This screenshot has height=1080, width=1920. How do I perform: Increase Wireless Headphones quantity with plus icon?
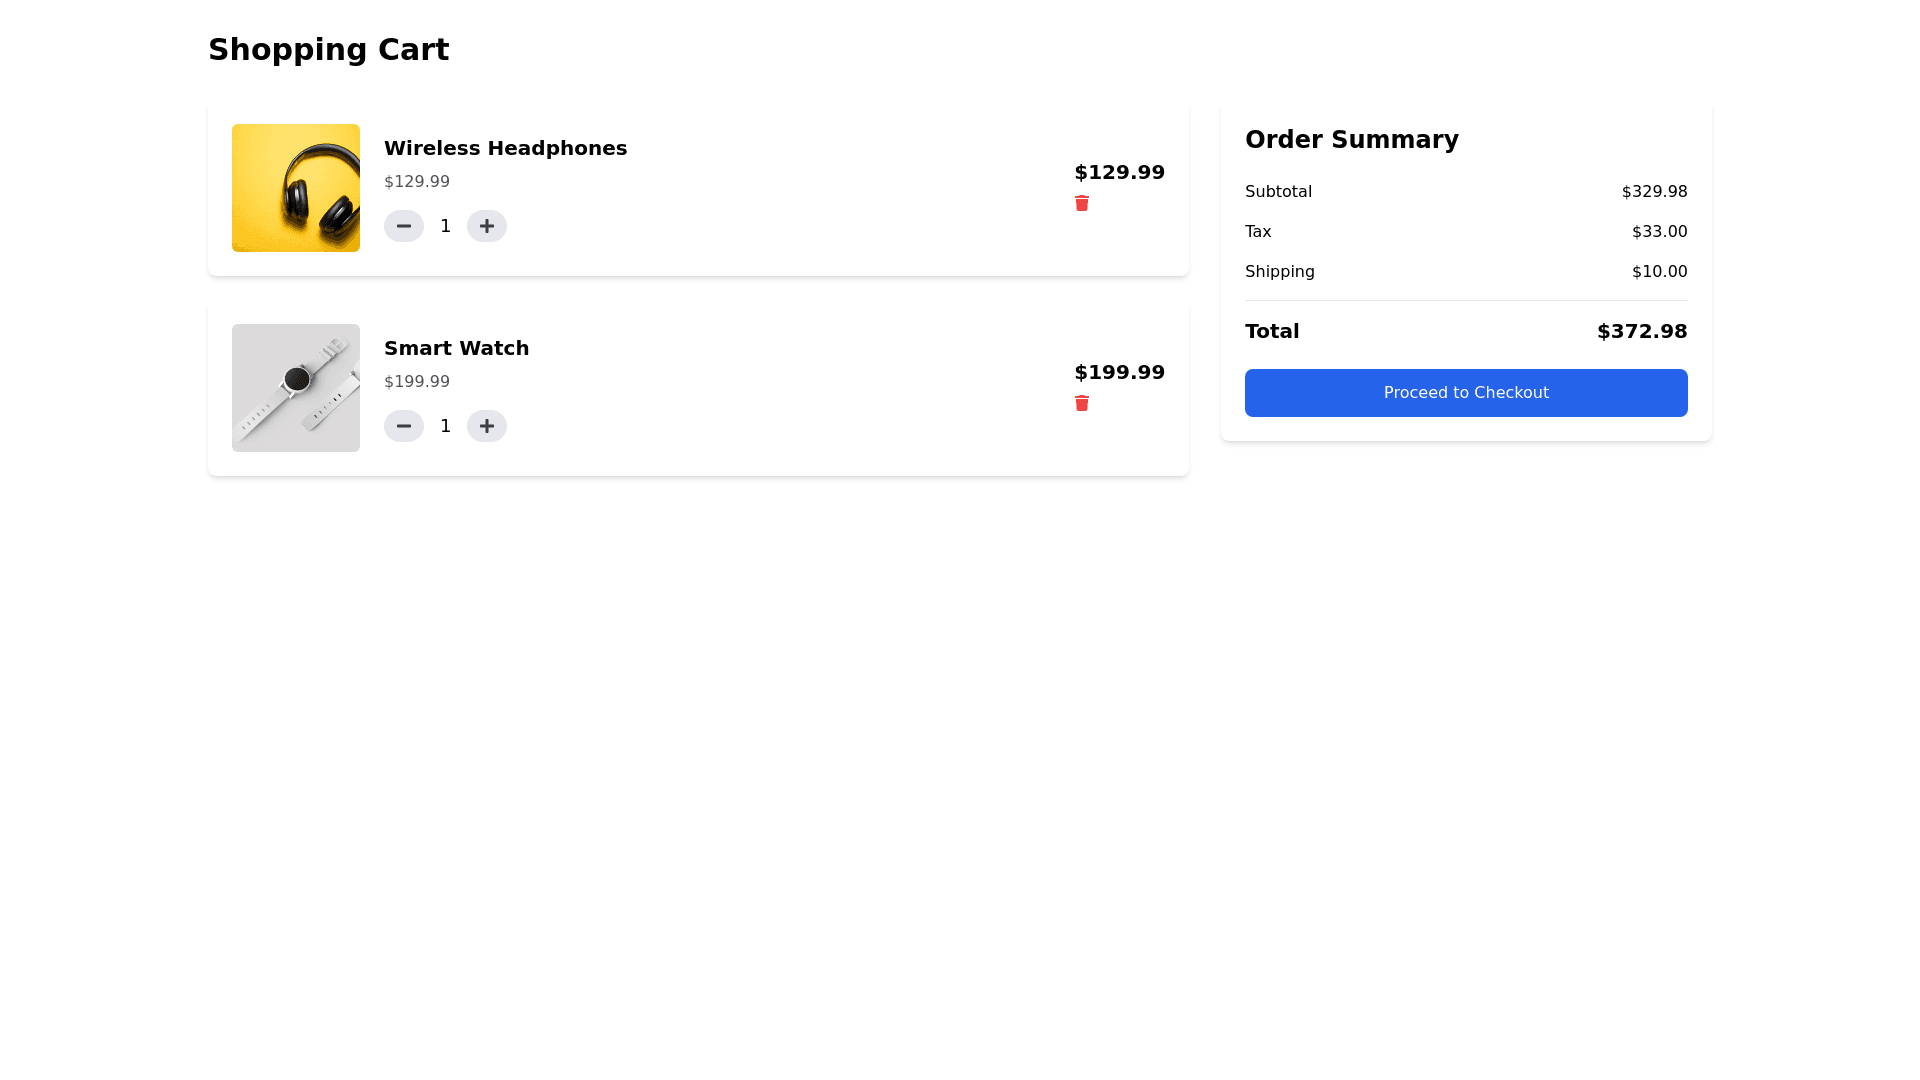point(487,226)
